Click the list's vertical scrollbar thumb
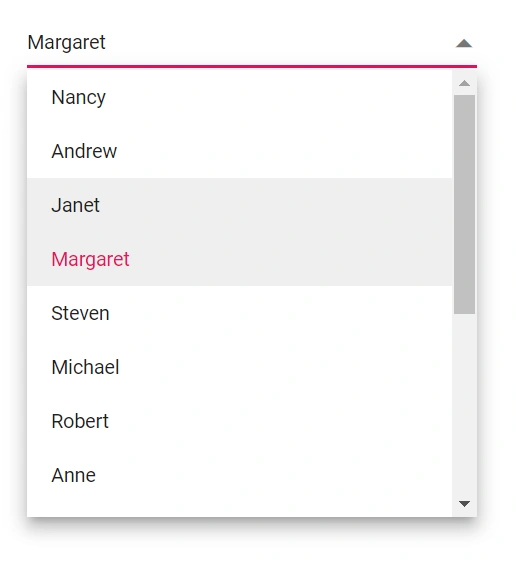 click(464, 205)
